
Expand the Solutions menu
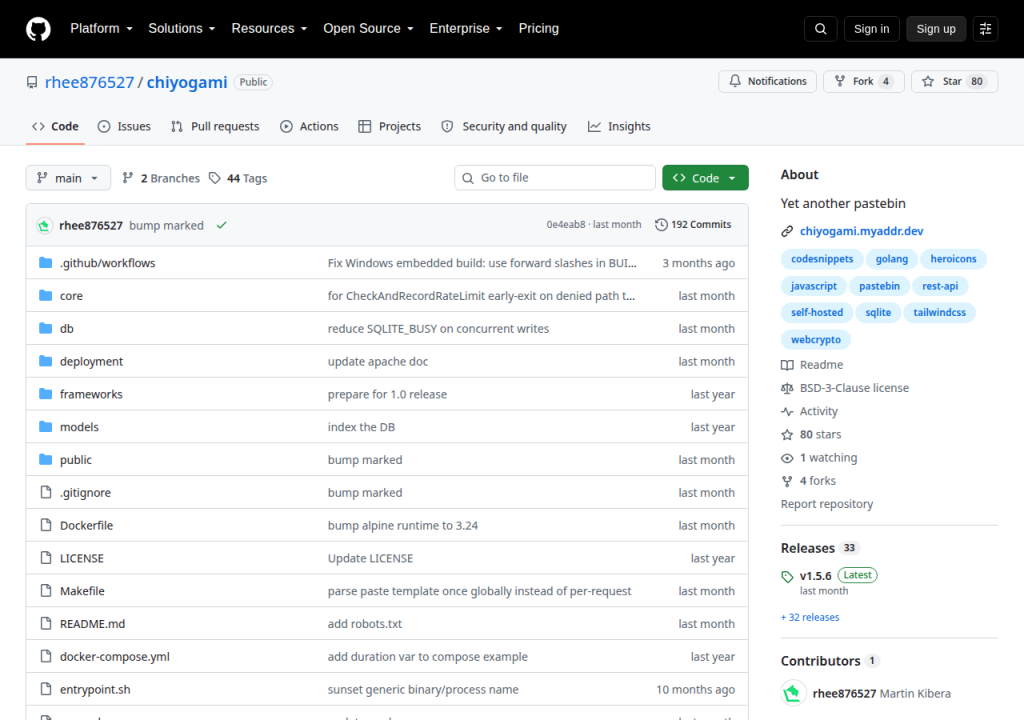(182, 29)
